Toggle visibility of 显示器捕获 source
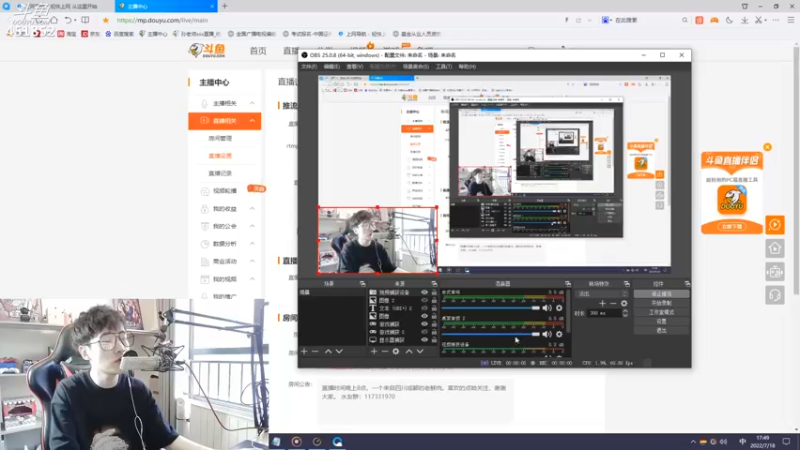Viewport: 800px width, 450px height. point(424,340)
